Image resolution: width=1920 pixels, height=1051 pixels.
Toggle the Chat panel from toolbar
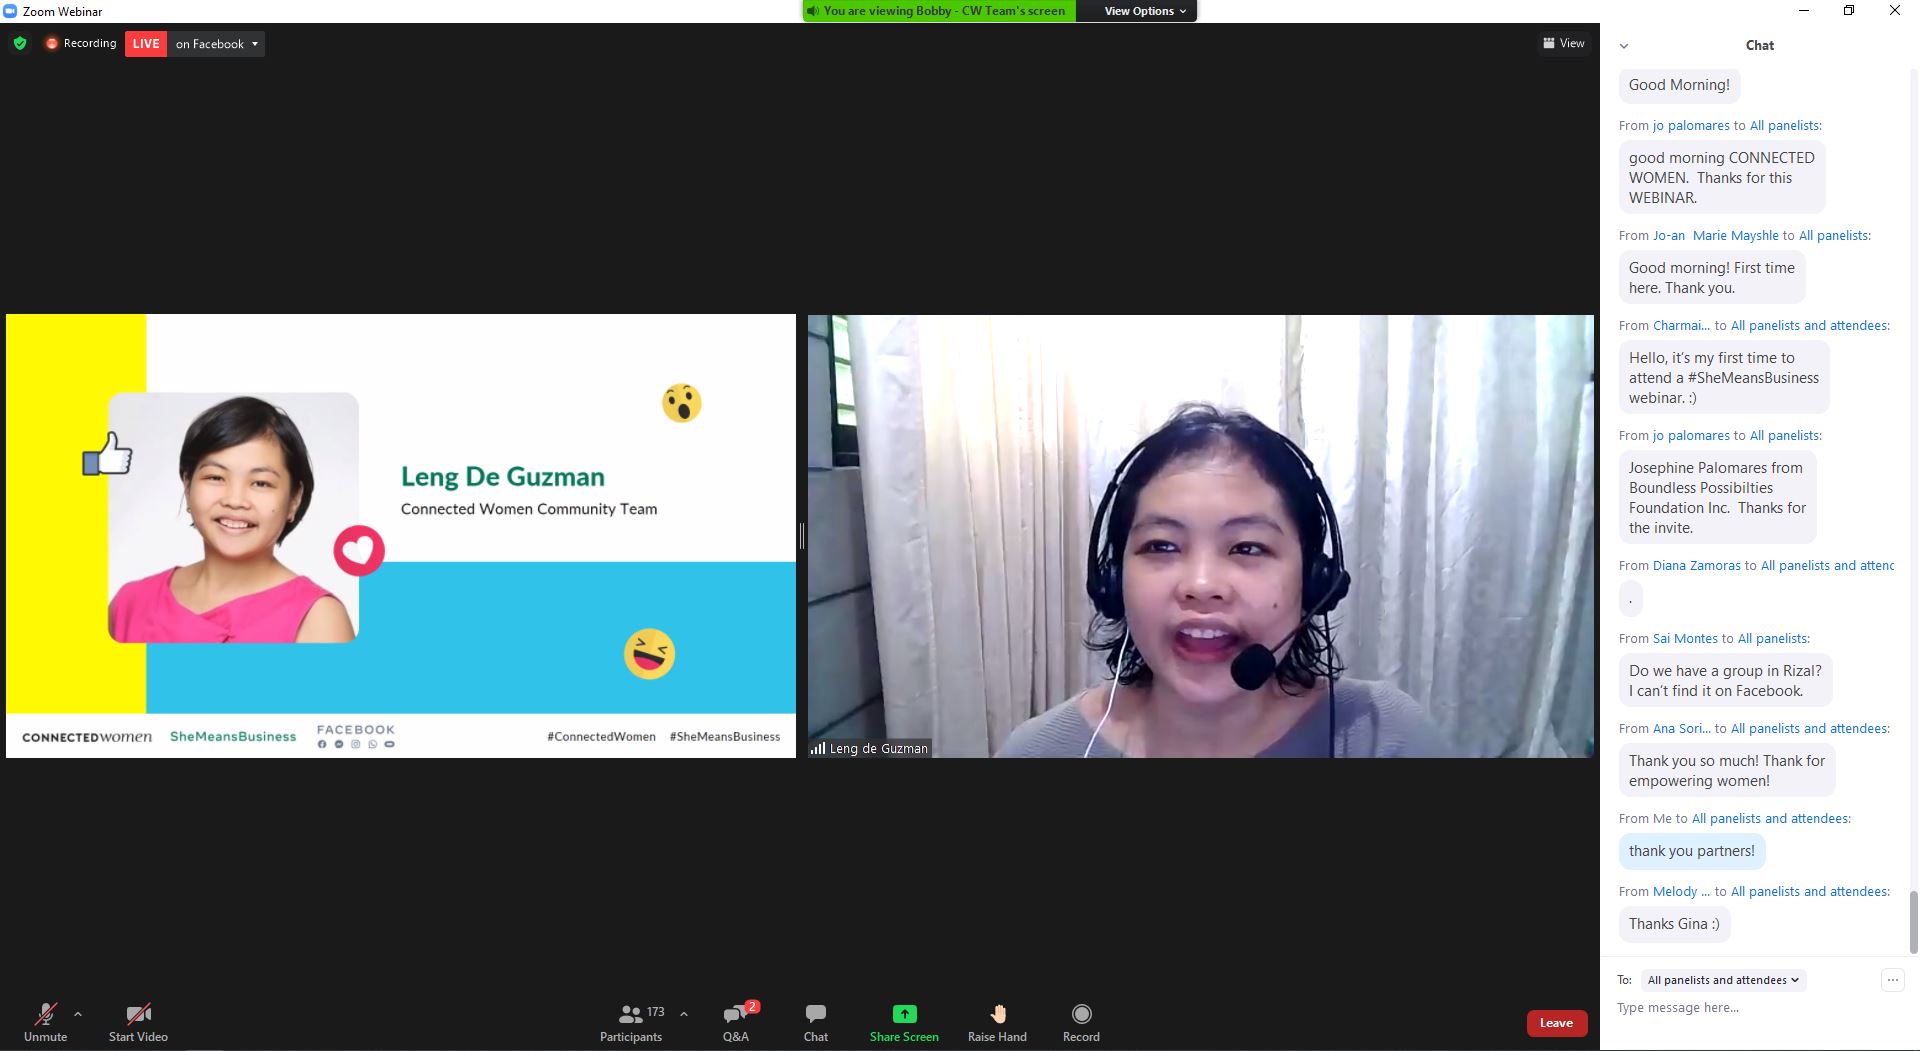(x=816, y=1022)
